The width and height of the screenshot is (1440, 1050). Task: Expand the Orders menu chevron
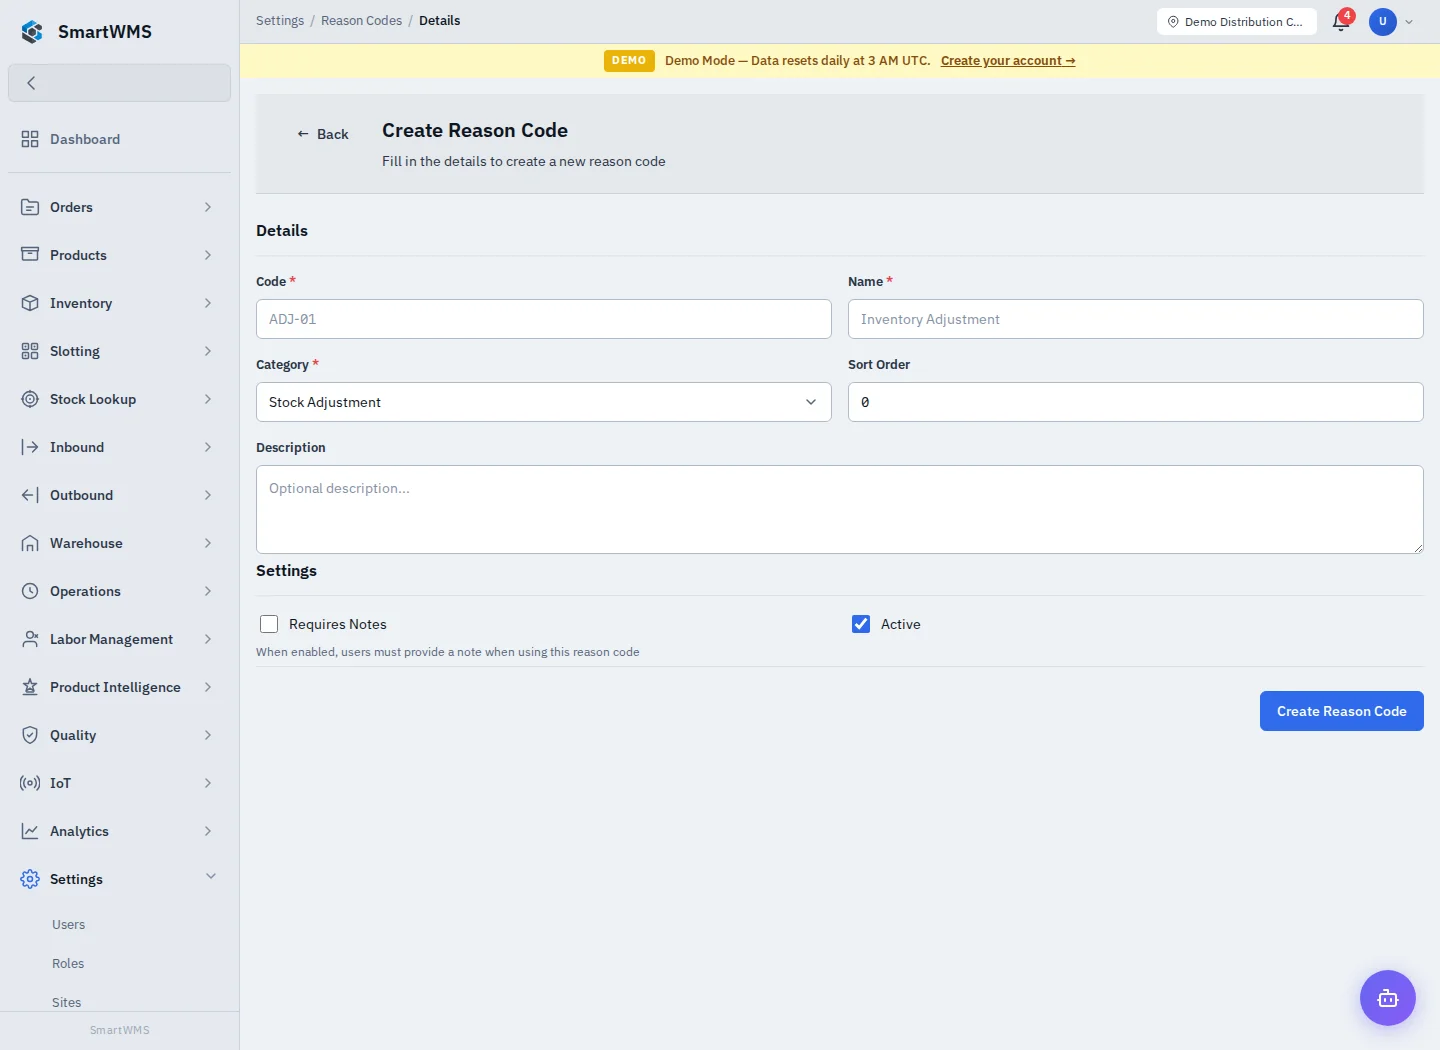[x=208, y=207]
